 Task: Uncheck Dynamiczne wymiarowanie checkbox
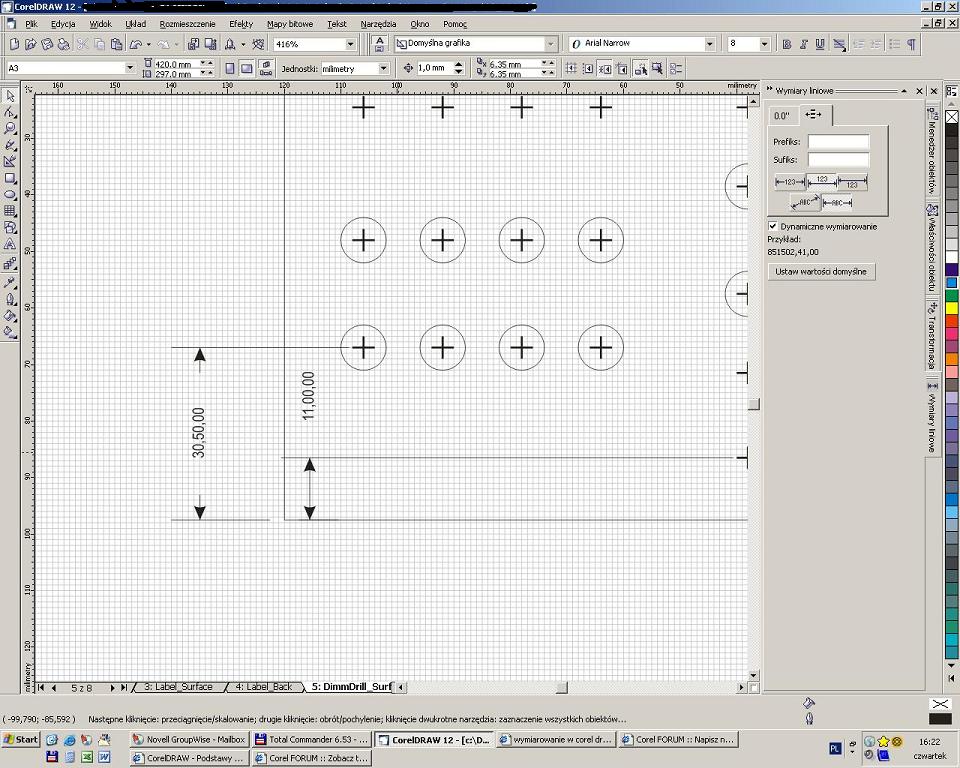point(773,227)
